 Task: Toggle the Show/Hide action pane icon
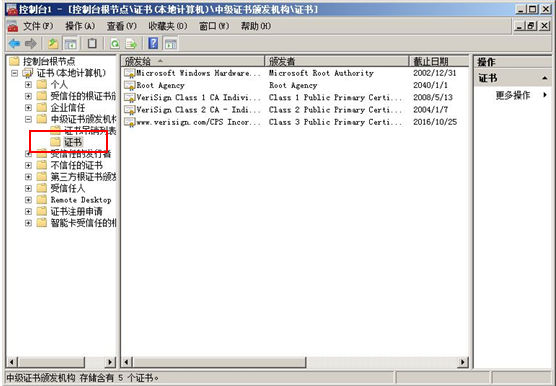click(171, 44)
